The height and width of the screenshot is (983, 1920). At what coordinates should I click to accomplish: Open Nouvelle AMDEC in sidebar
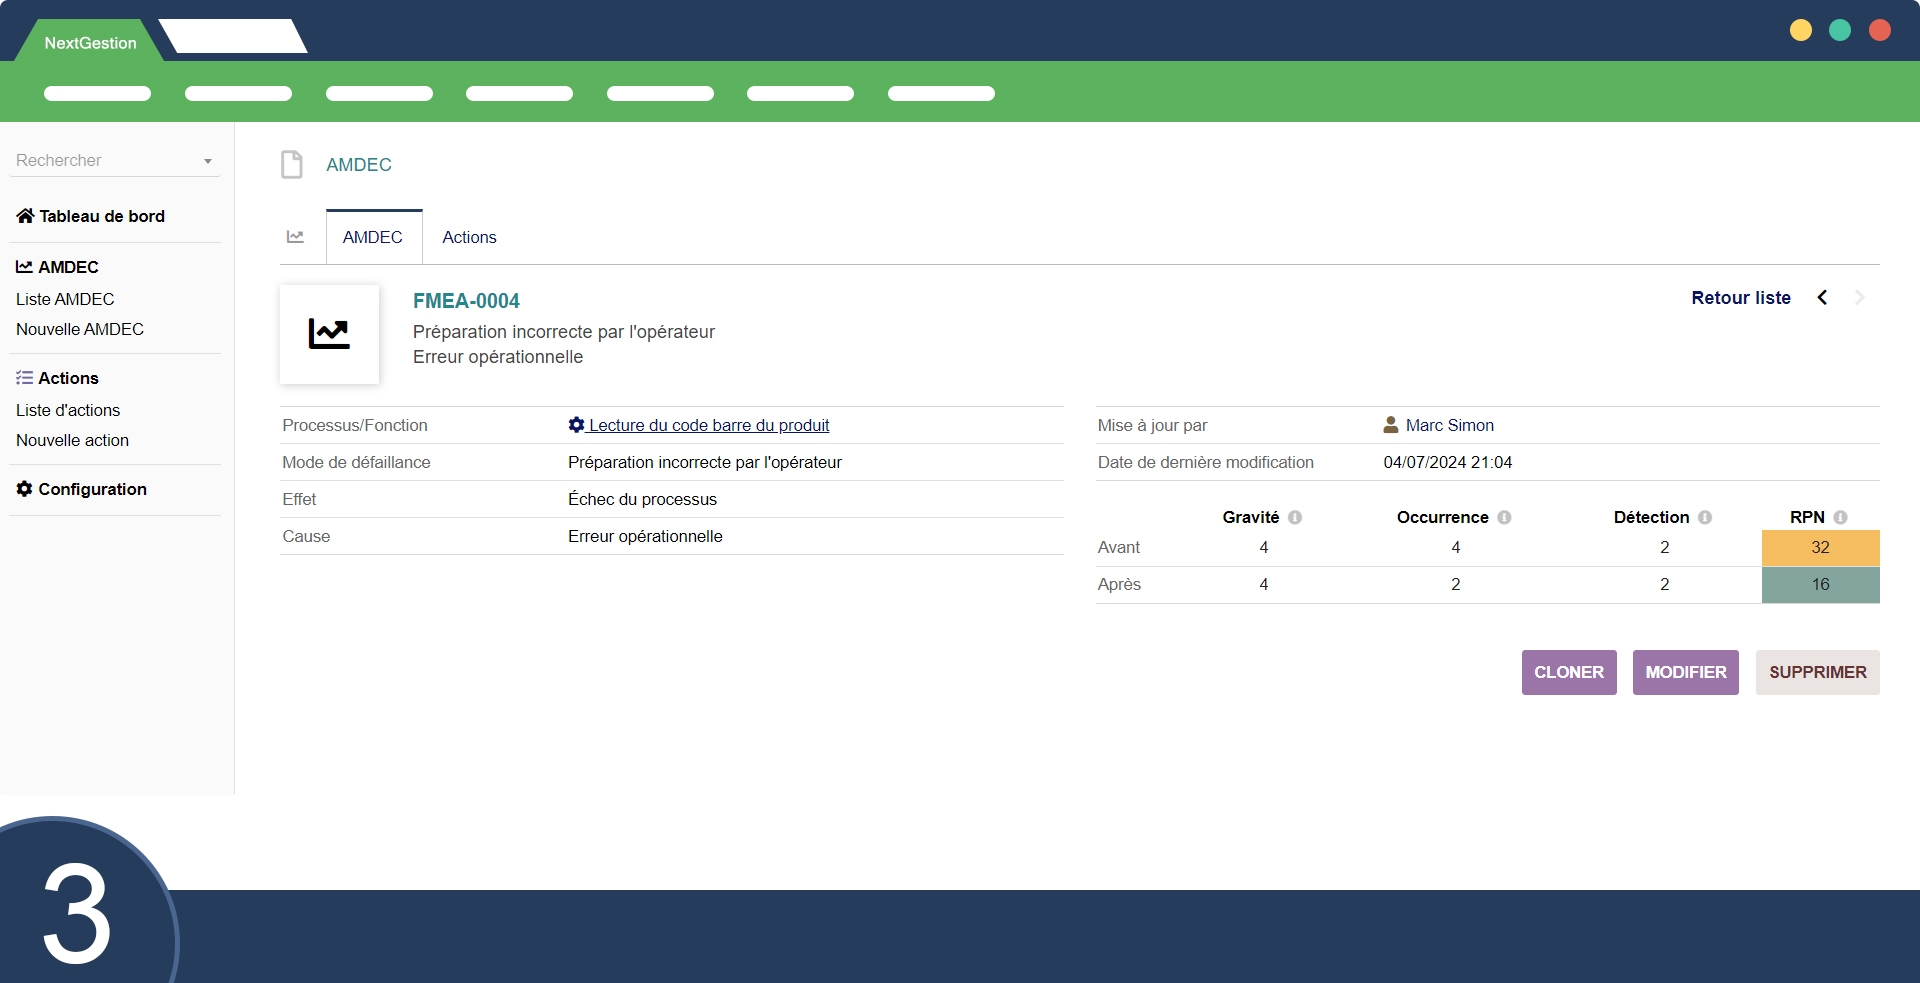pos(80,329)
